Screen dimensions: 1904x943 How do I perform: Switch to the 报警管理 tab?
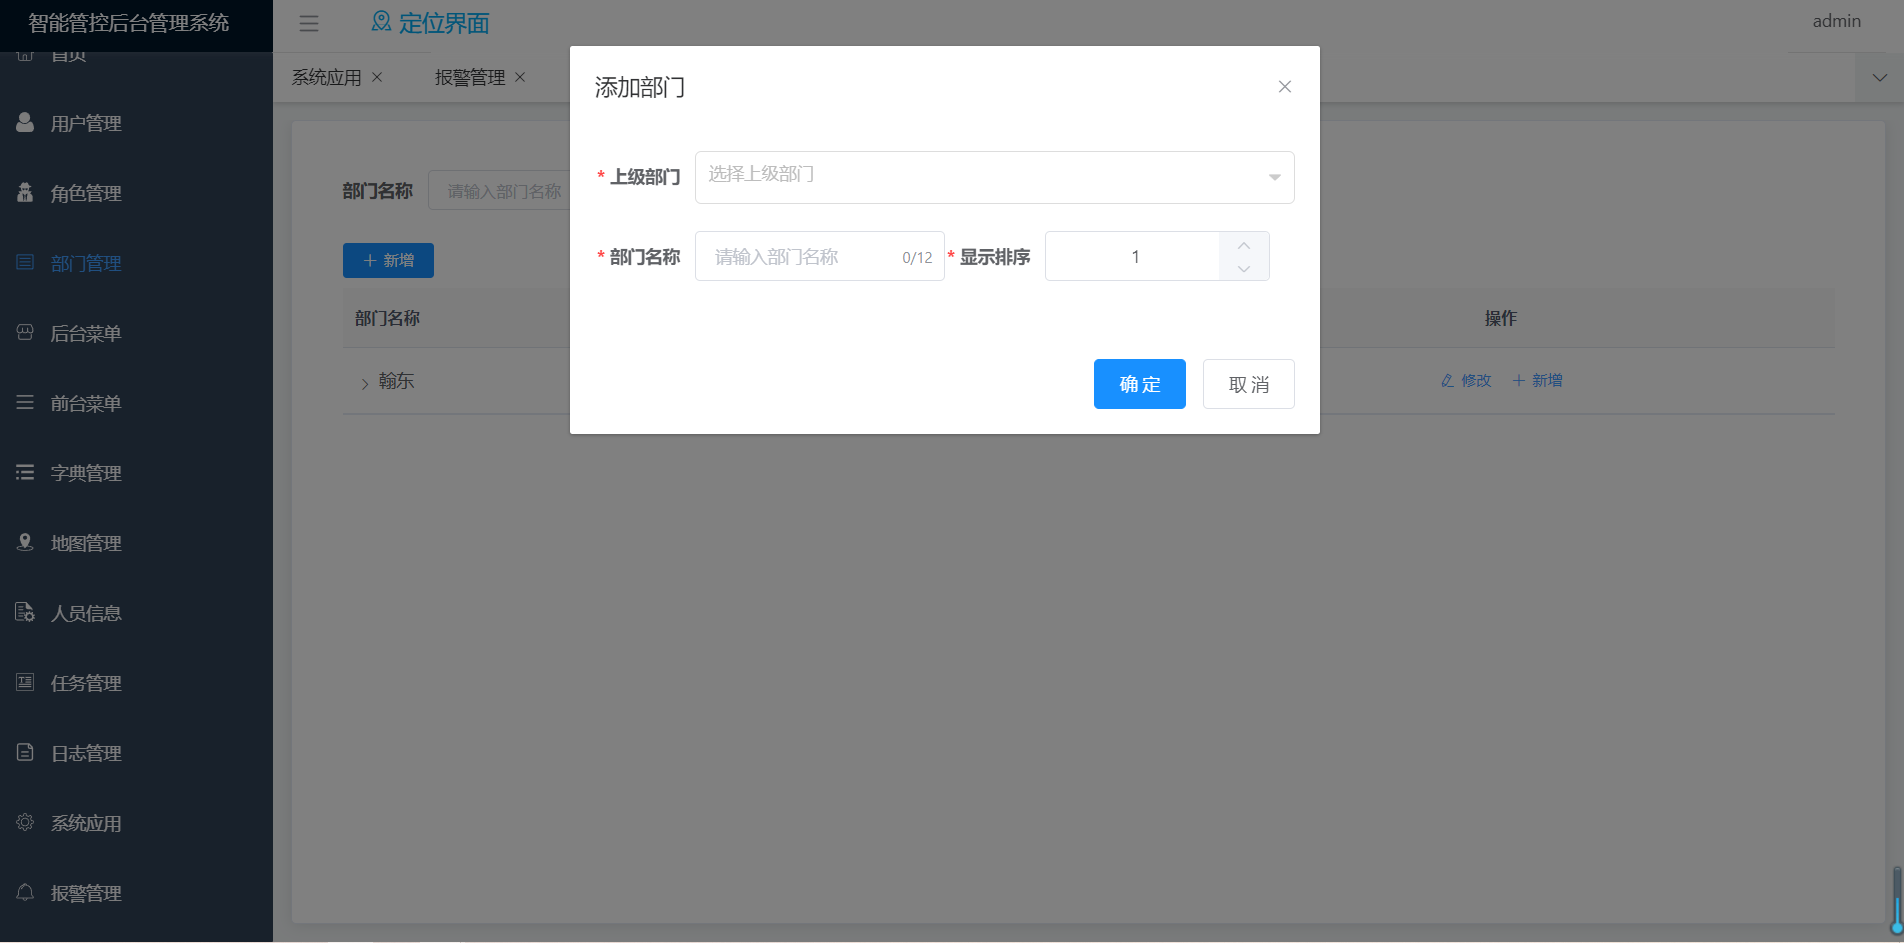469,78
